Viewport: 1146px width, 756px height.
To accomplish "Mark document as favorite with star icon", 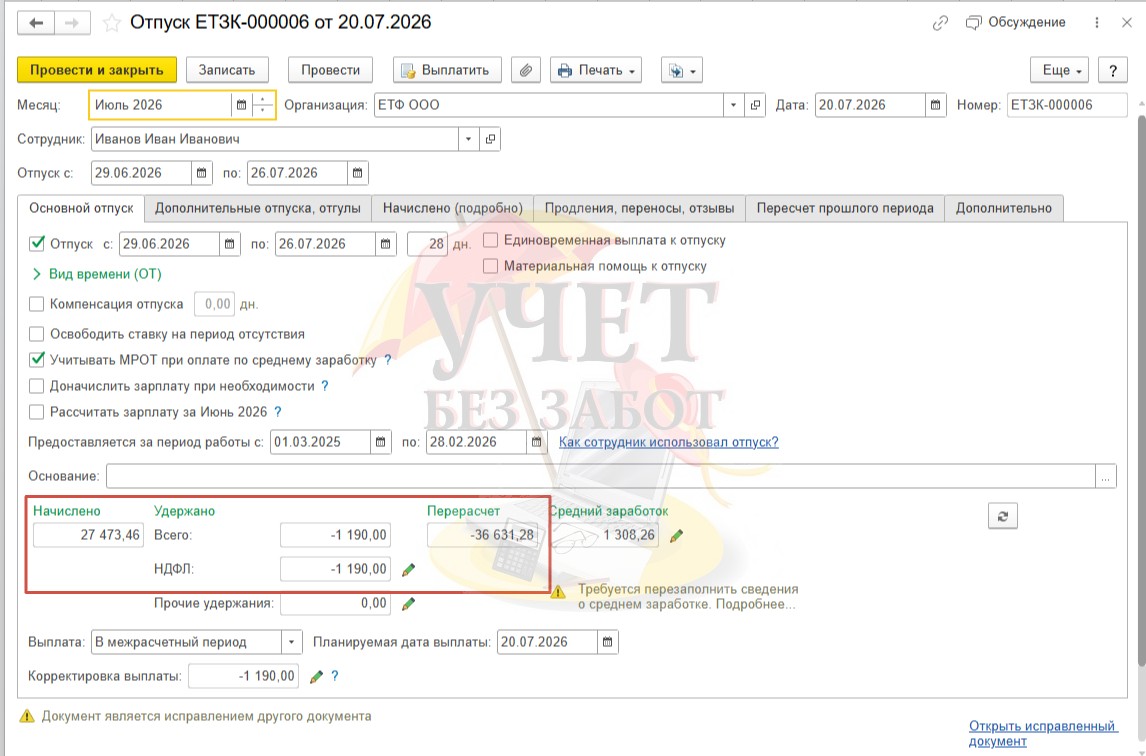I will click(x=111, y=23).
